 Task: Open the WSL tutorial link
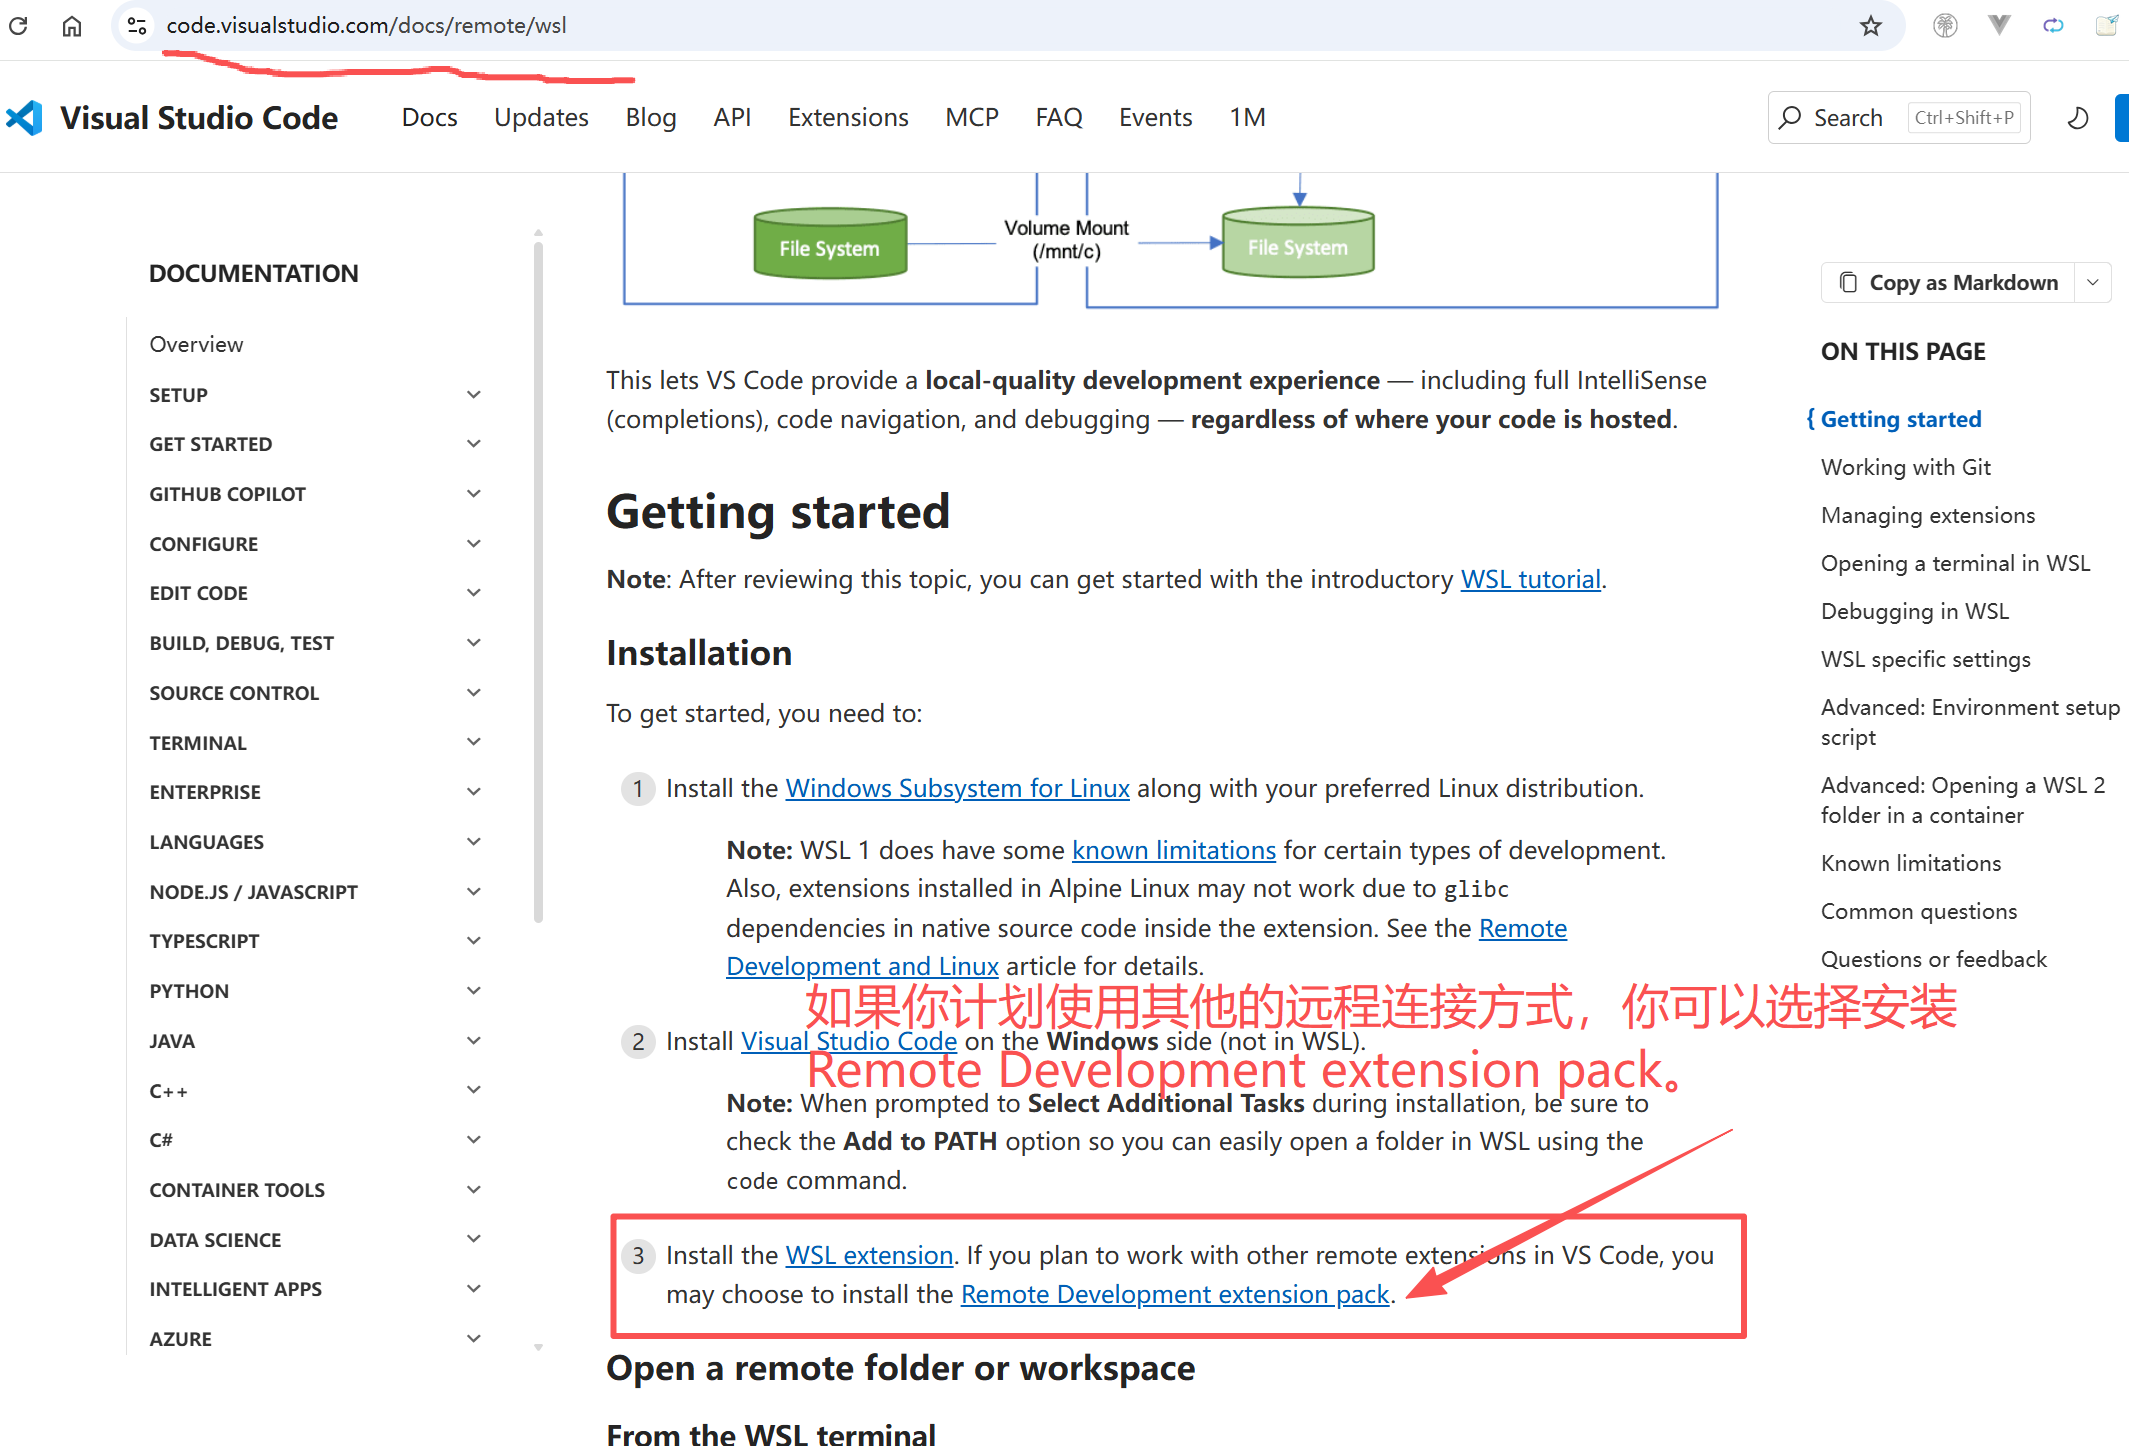1531,580
